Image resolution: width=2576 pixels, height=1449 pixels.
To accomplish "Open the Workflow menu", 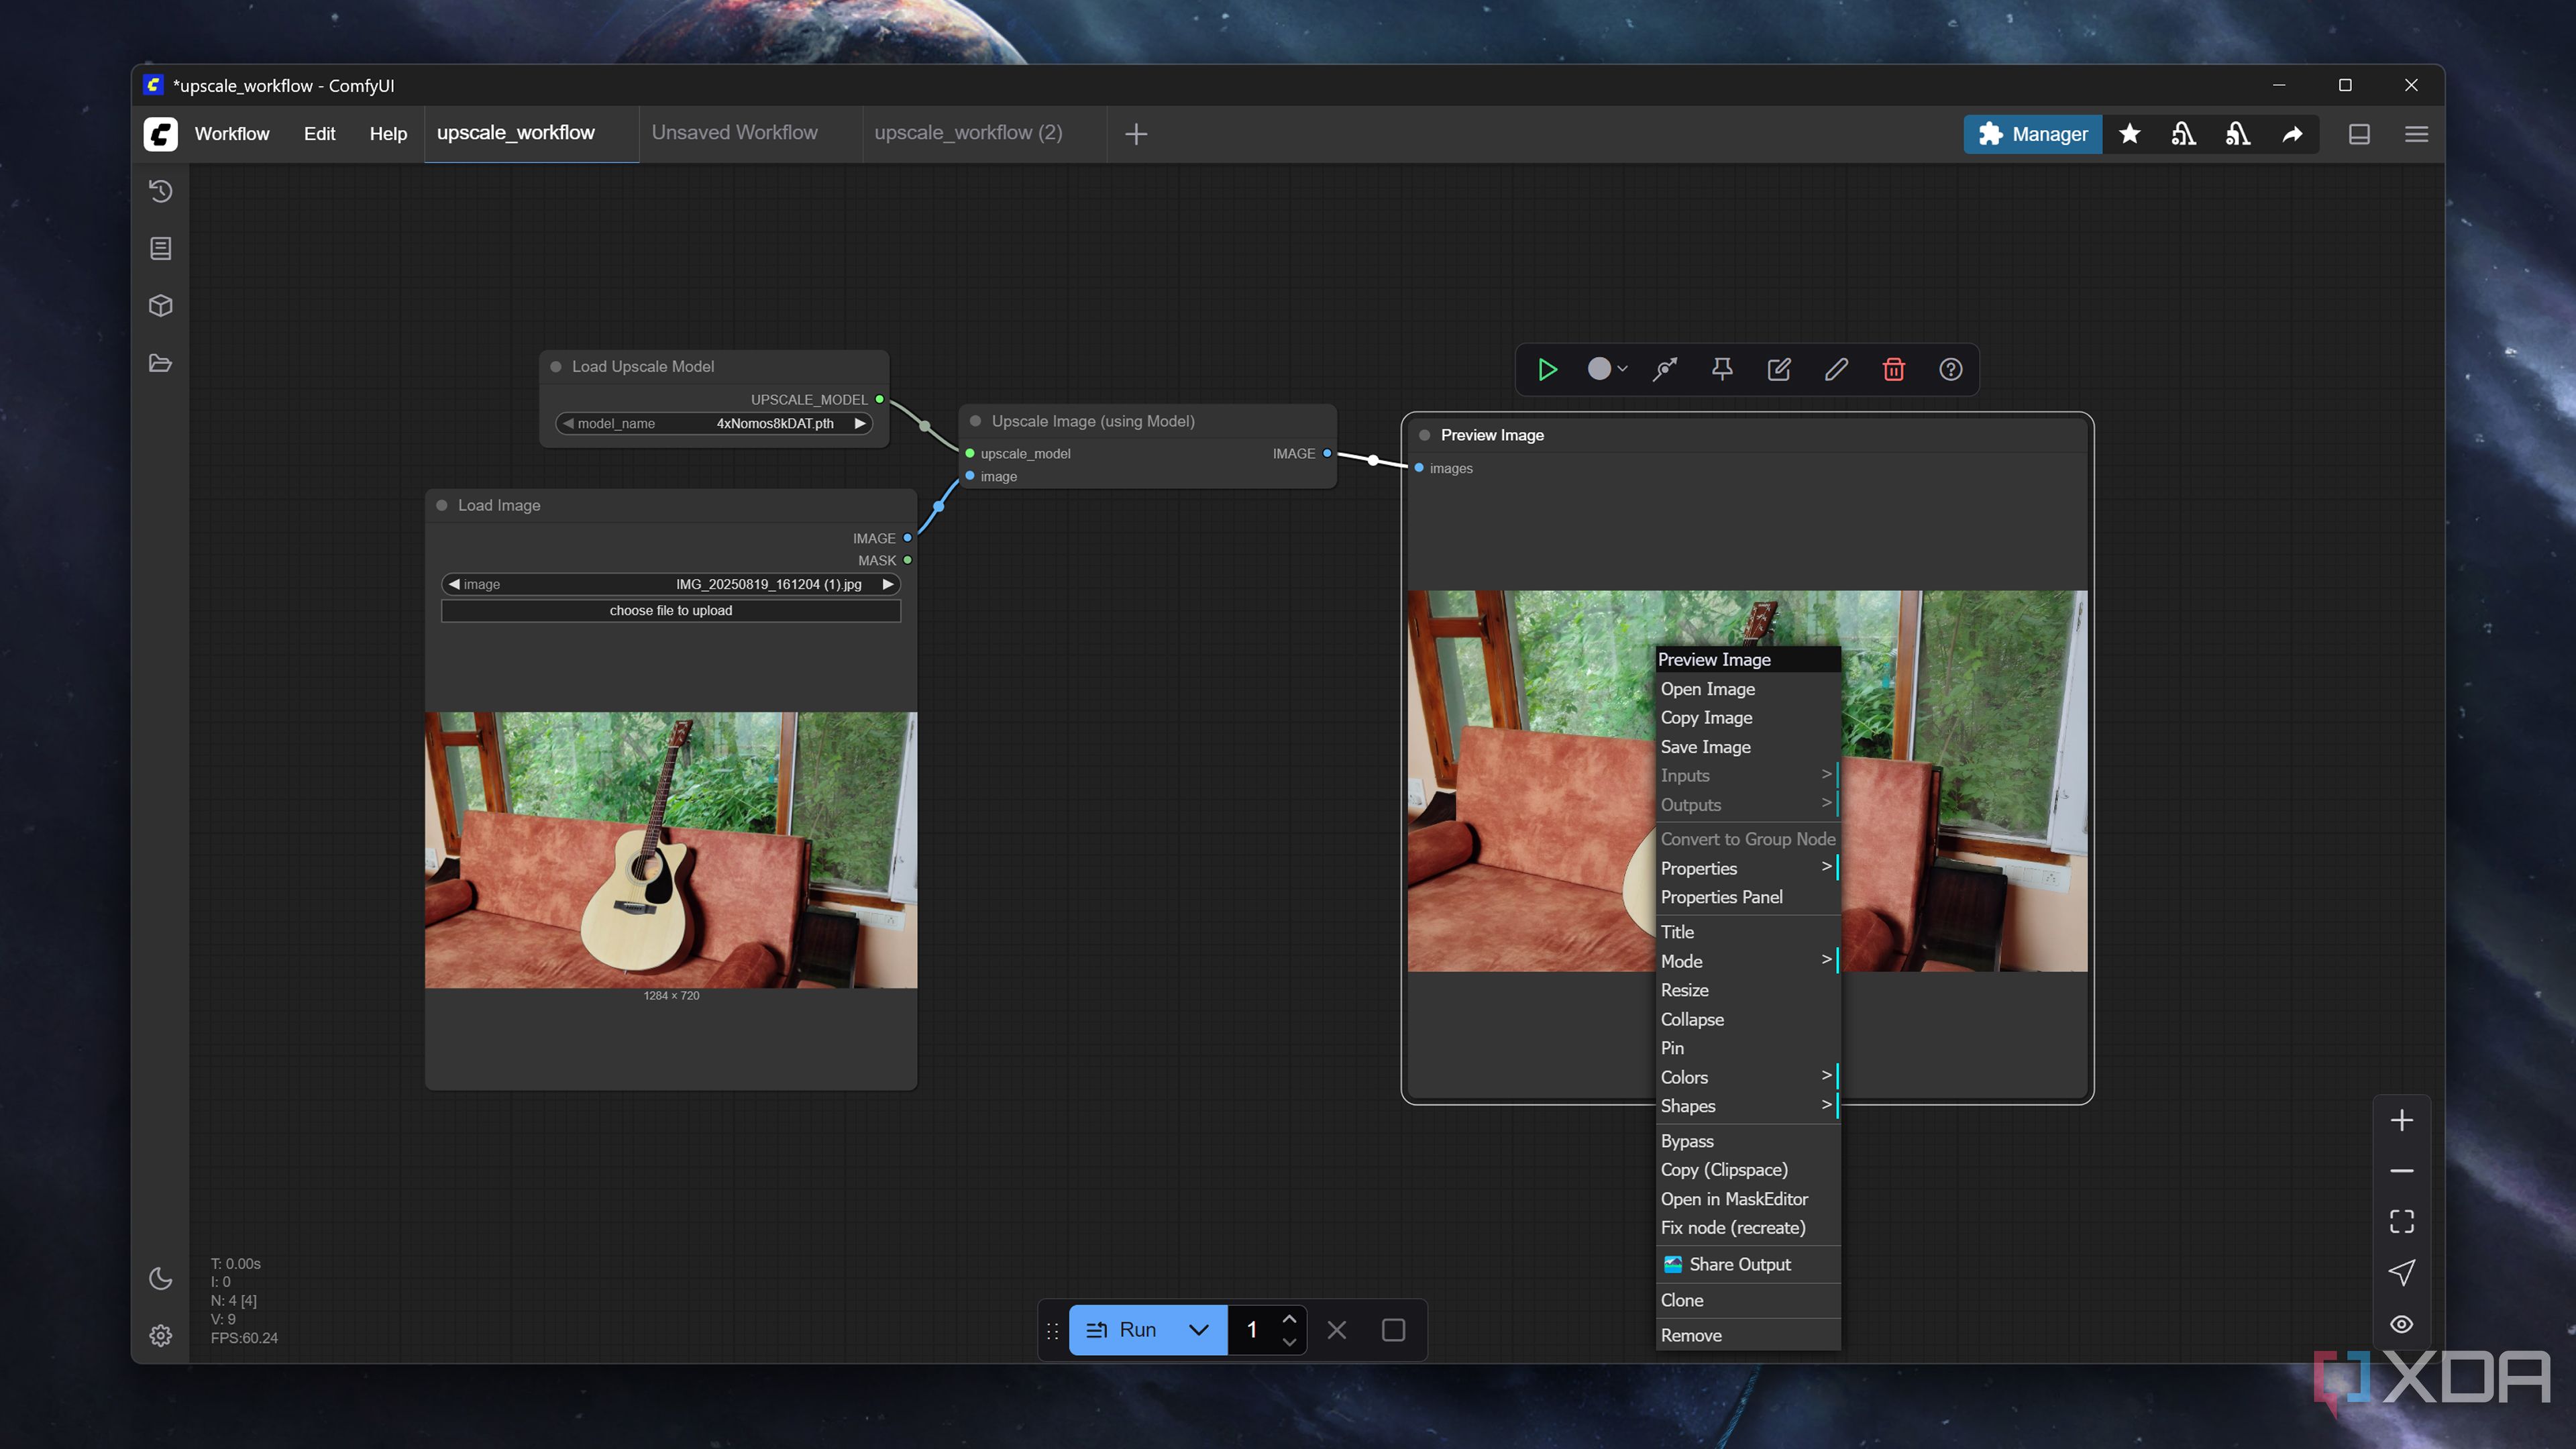I will 232,134.
